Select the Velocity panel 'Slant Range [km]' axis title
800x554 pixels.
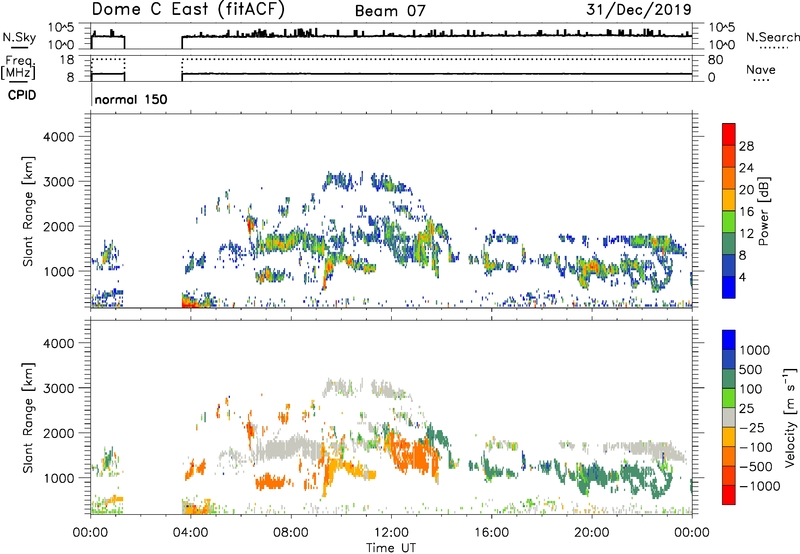click(29, 417)
